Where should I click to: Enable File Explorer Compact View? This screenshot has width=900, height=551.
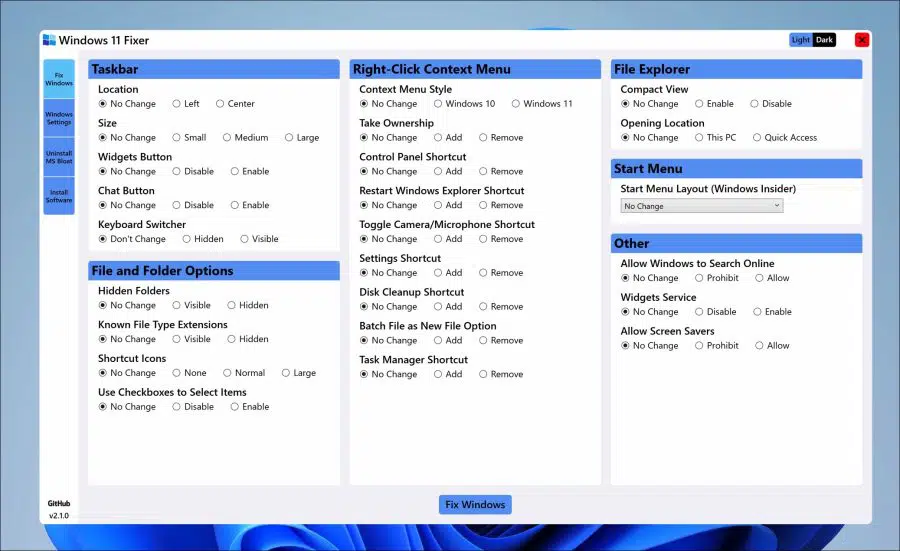[715, 104]
